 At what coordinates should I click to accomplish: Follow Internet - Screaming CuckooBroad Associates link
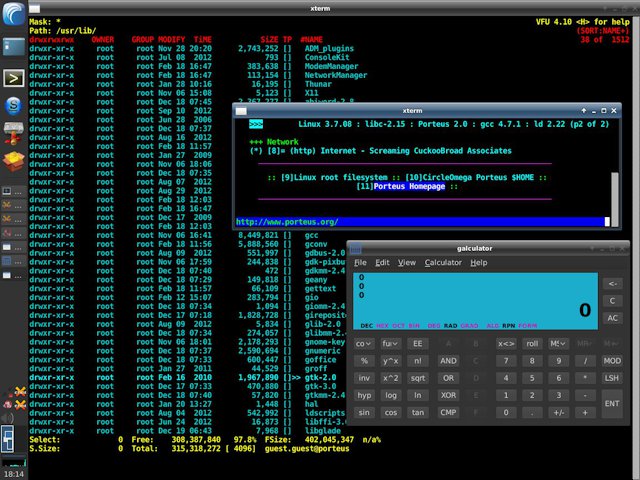pos(416,151)
